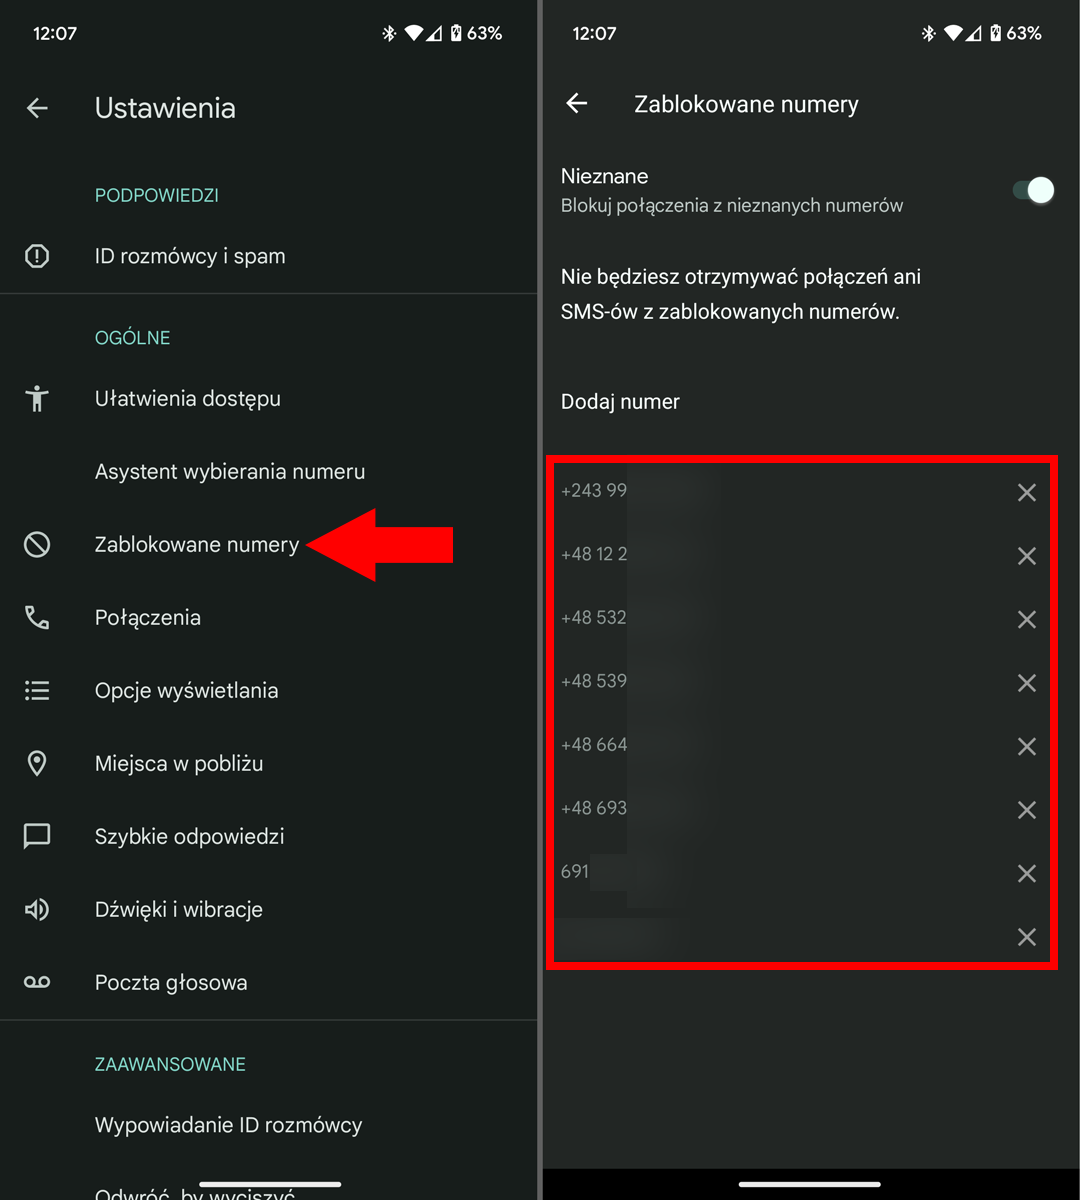Unblock the number starting with 691
The image size is (1080, 1200).
[x=1026, y=873]
